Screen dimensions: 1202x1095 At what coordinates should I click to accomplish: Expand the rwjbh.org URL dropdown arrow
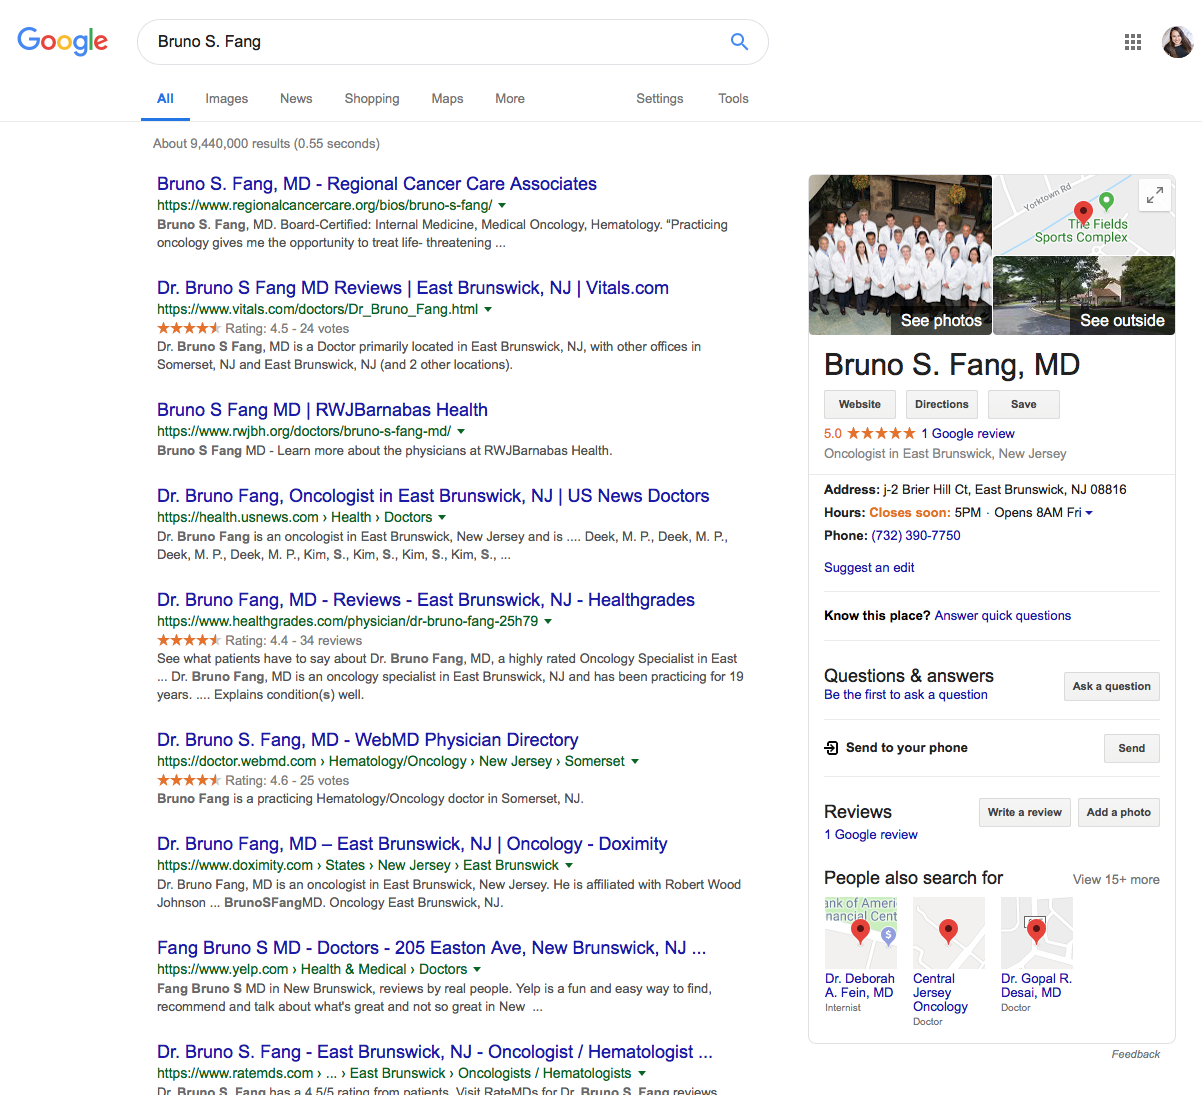[x=461, y=431]
